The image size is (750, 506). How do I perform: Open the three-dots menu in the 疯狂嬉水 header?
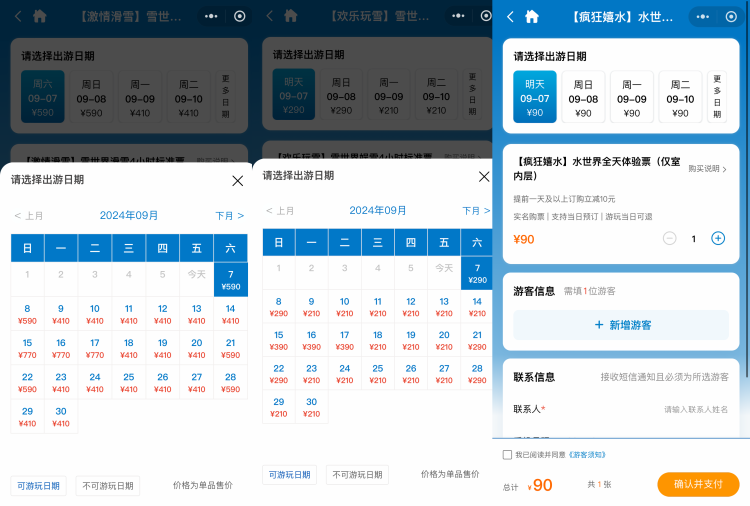click(x=708, y=16)
